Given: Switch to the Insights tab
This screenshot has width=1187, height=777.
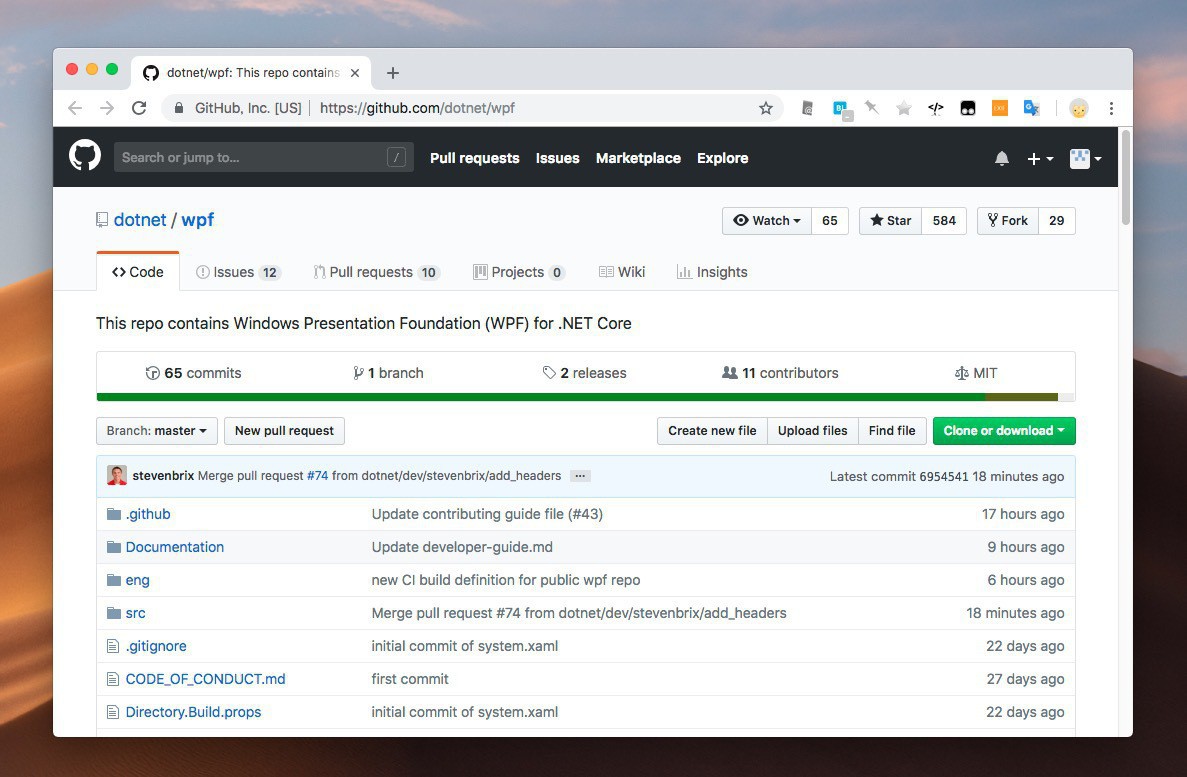Looking at the screenshot, I should click(712, 272).
